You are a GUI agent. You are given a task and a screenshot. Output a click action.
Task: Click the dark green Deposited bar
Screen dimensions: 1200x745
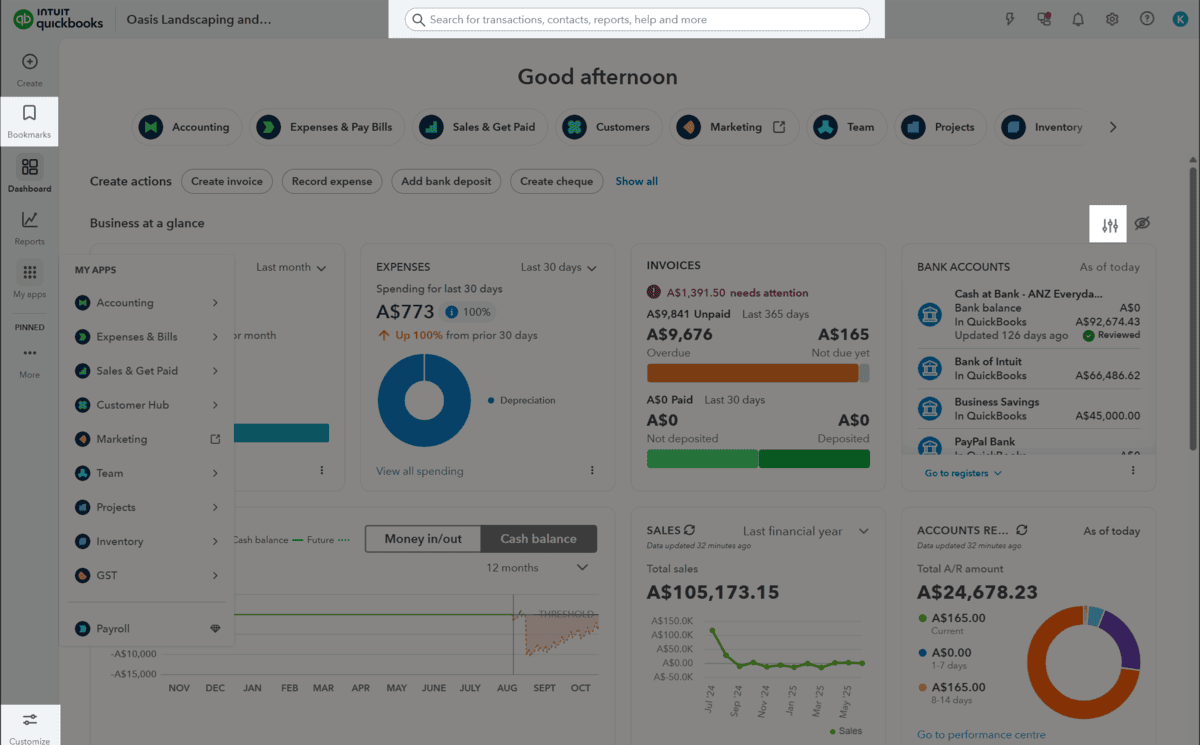pos(814,459)
